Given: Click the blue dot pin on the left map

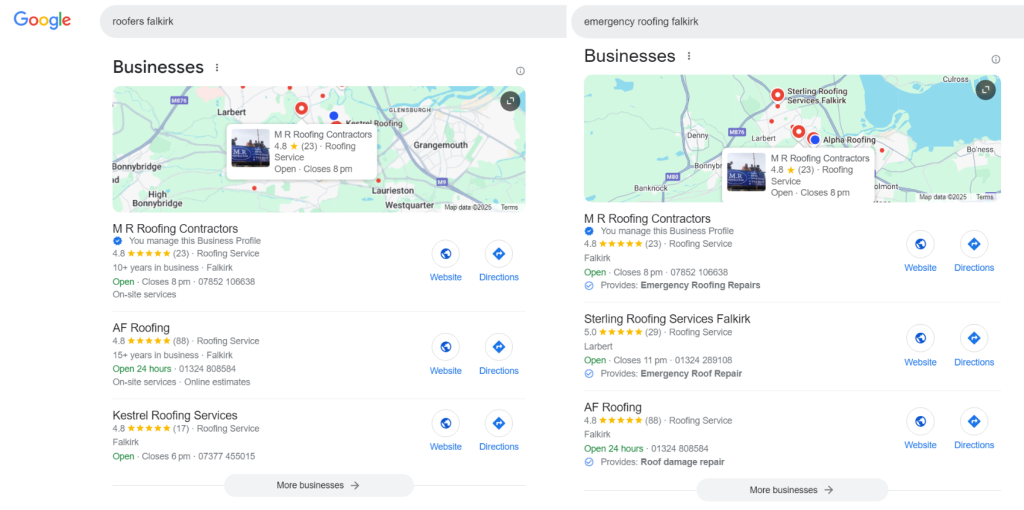Looking at the screenshot, I should coord(334,116).
